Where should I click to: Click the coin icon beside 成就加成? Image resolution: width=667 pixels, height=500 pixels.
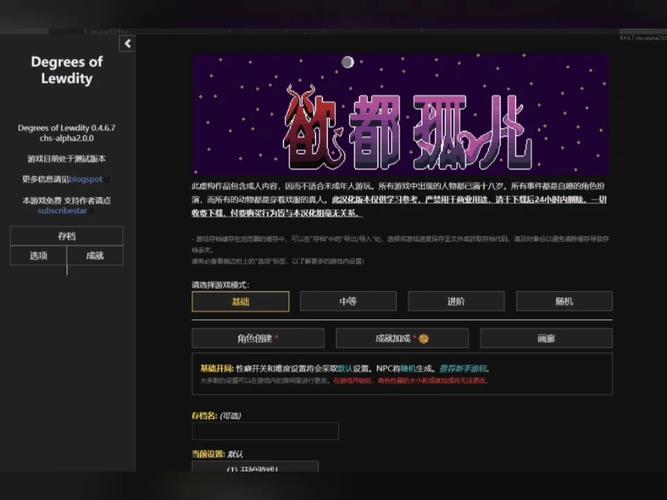point(424,339)
